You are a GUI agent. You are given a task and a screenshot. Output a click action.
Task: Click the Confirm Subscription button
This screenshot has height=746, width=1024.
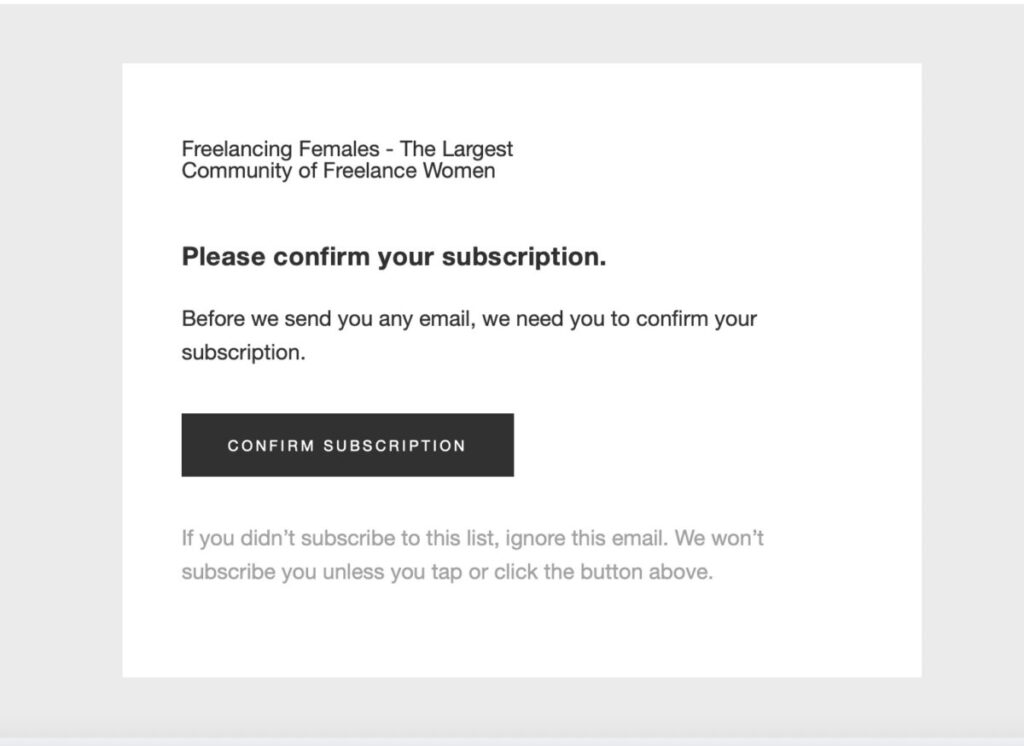click(x=347, y=445)
